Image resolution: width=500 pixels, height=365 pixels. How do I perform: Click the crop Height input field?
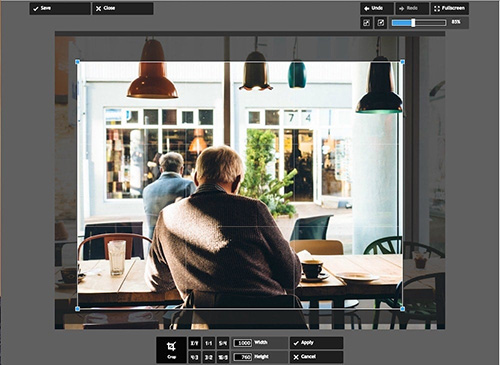(x=243, y=357)
